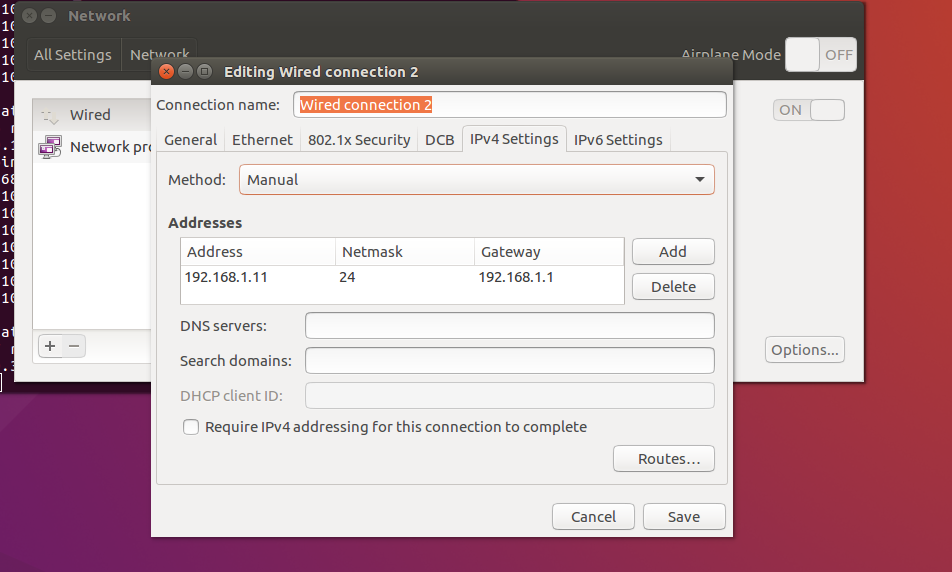Viewport: 952px width, 572px height.
Task: Select Network proxy in the sidebar
Action: click(92, 147)
